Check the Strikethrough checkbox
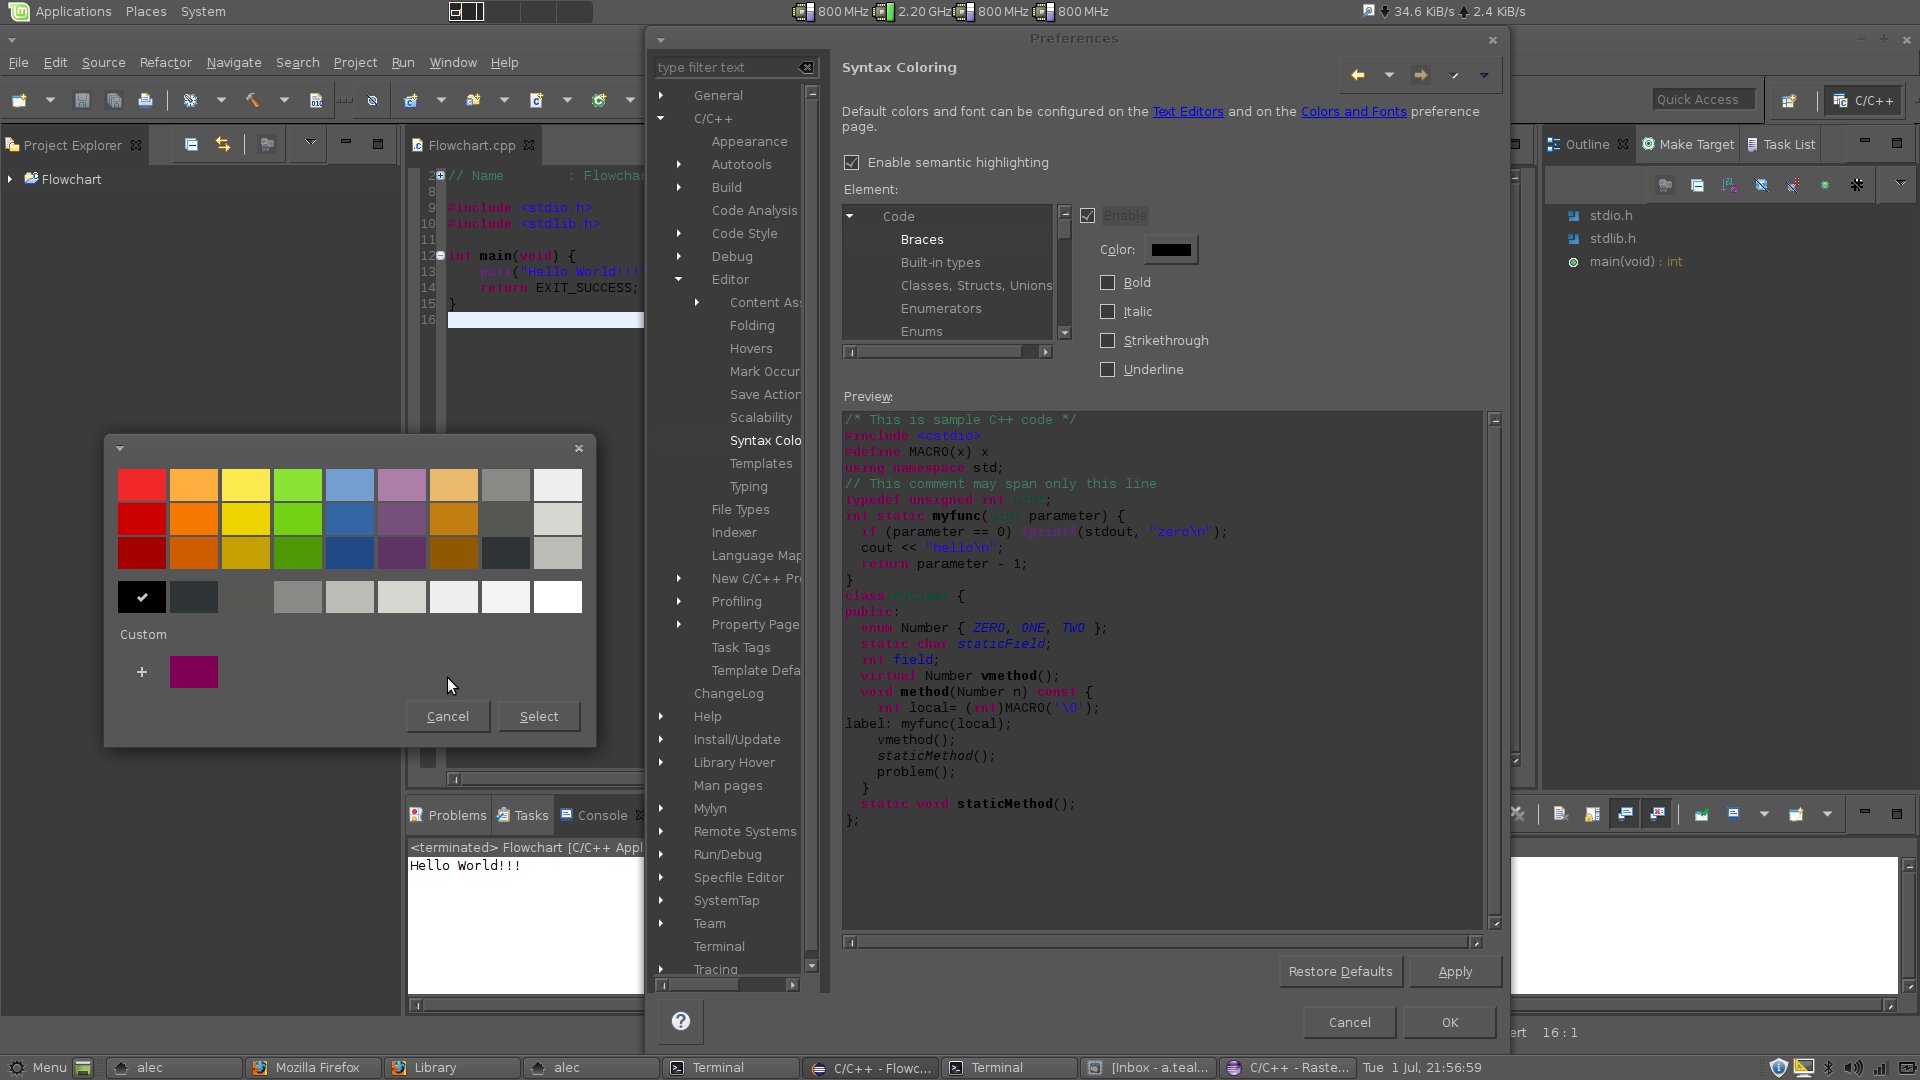1920x1080 pixels. click(1107, 340)
